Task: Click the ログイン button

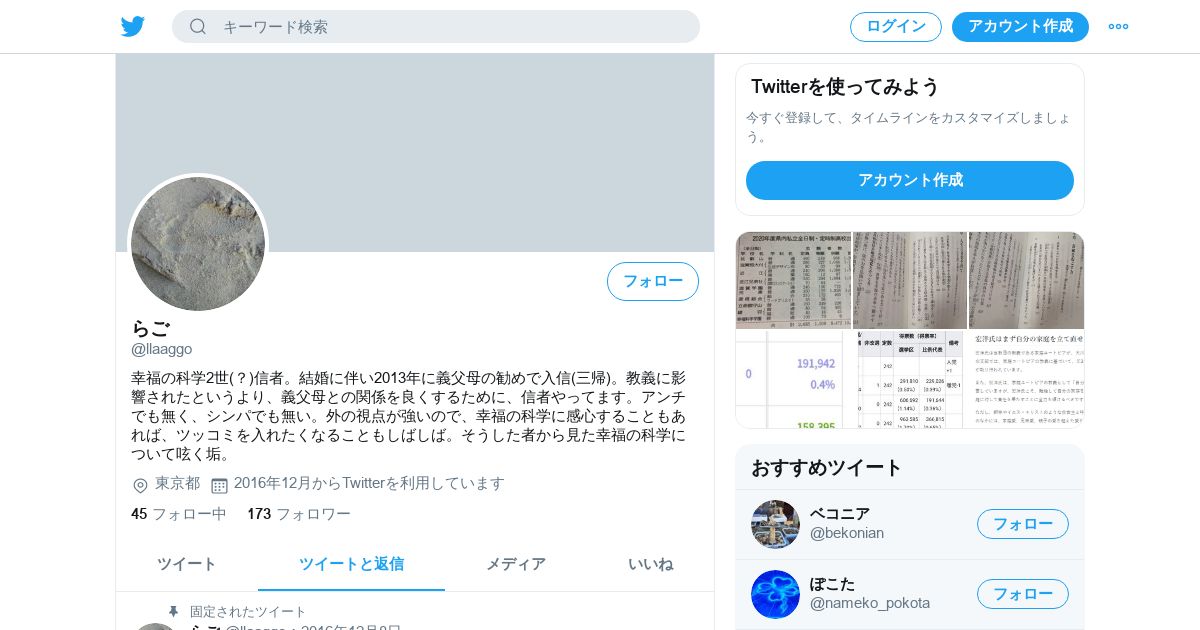Action: 896,26
